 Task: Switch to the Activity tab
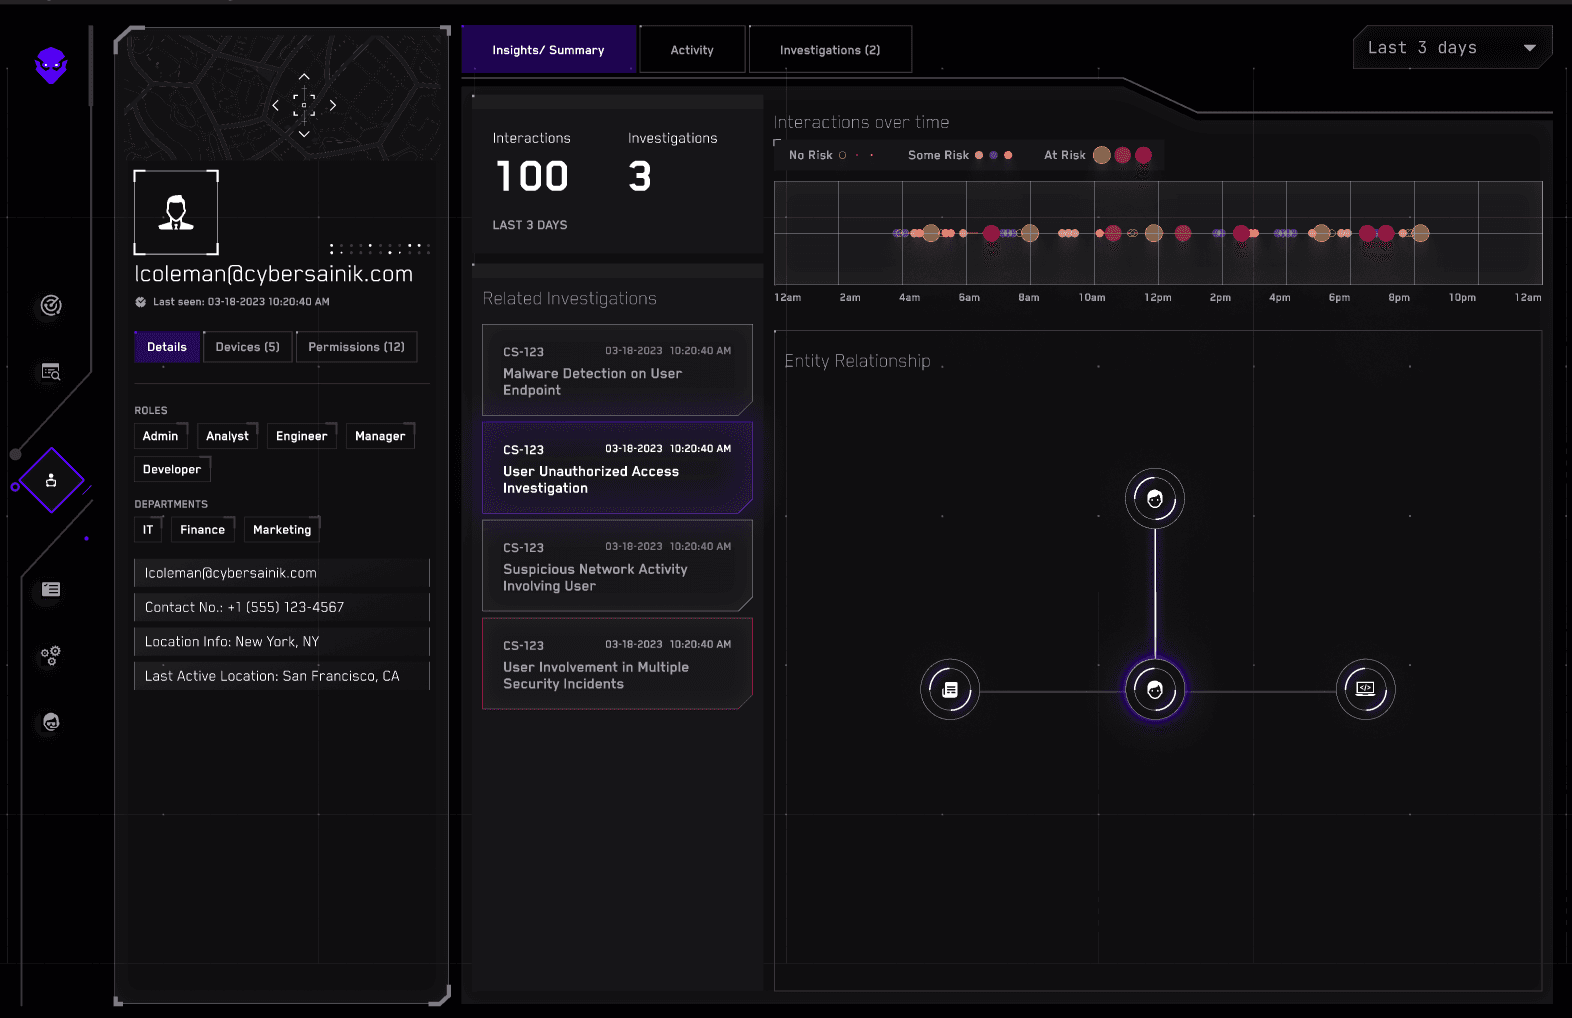[692, 50]
